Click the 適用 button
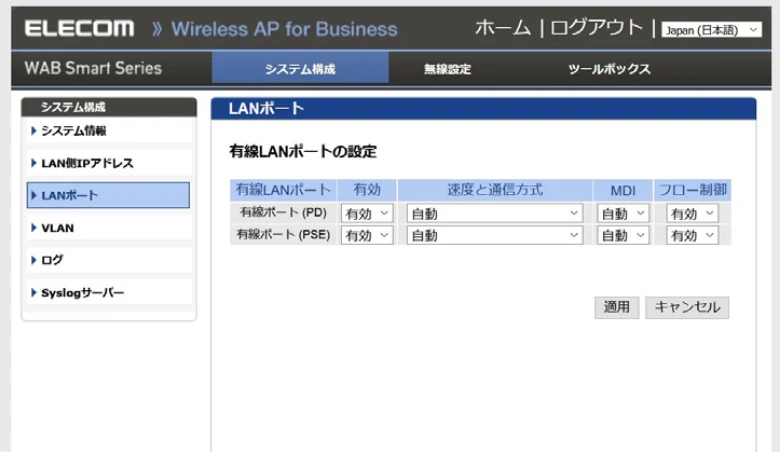The image size is (781, 455). click(x=617, y=307)
